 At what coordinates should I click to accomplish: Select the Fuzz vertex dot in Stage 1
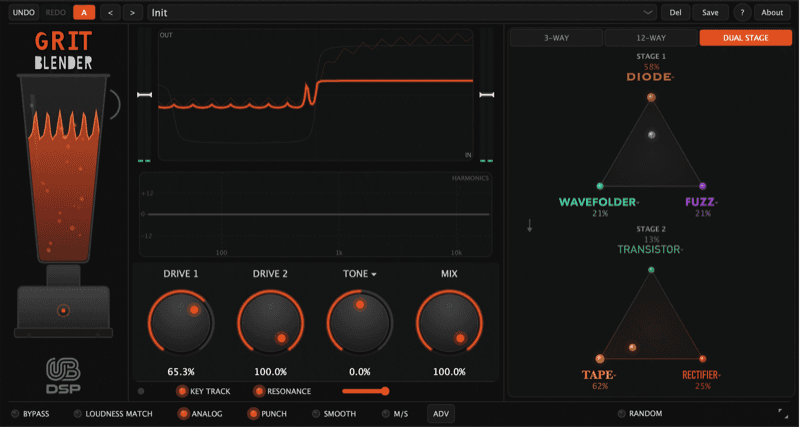[x=703, y=186]
